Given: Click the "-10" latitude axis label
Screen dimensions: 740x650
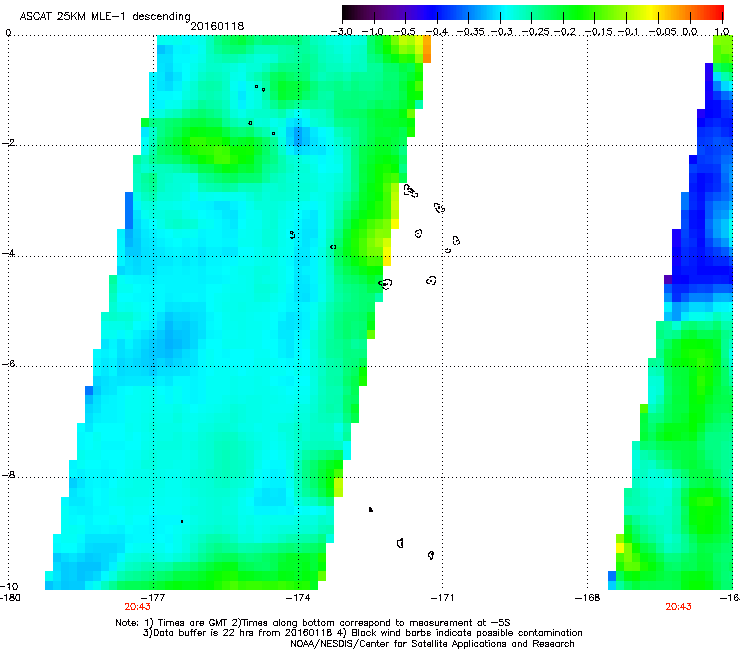Looking at the screenshot, I should tap(9, 586).
